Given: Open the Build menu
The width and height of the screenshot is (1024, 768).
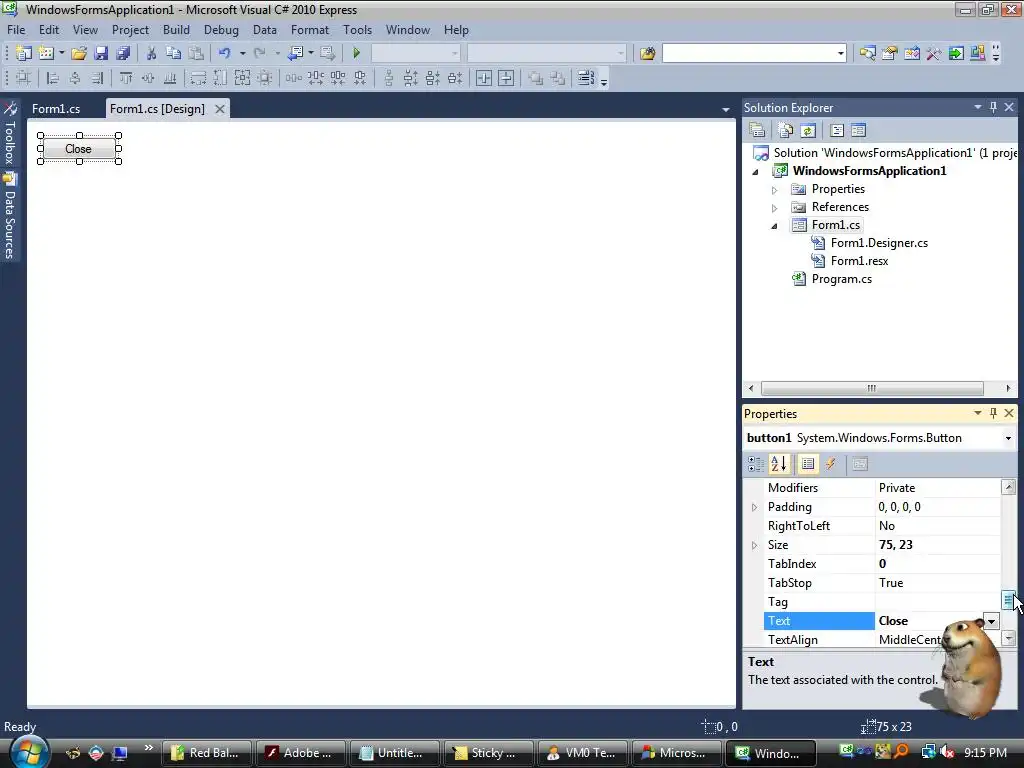Looking at the screenshot, I should [176, 30].
